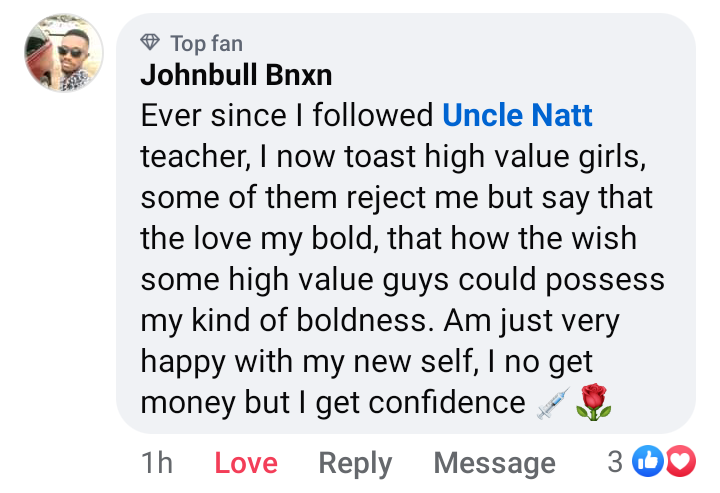Screen dimensions: 720x493
Task: Click the blue thumbs-up reaction icon
Action: tap(649, 461)
